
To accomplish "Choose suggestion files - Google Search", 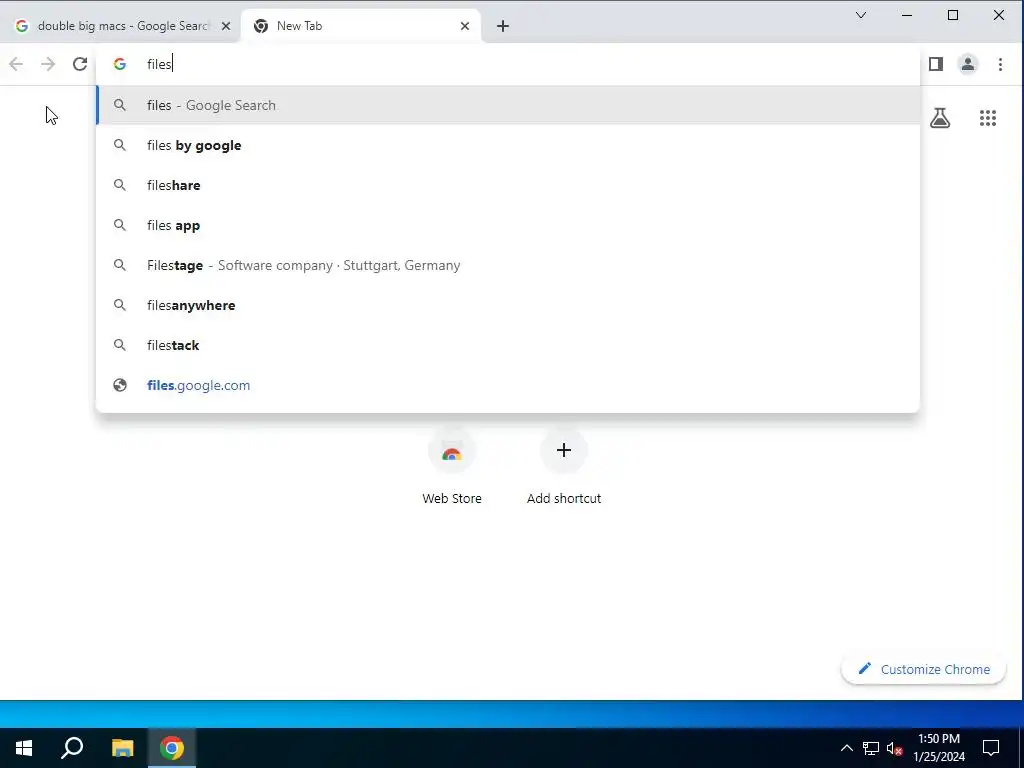I will (507, 105).
